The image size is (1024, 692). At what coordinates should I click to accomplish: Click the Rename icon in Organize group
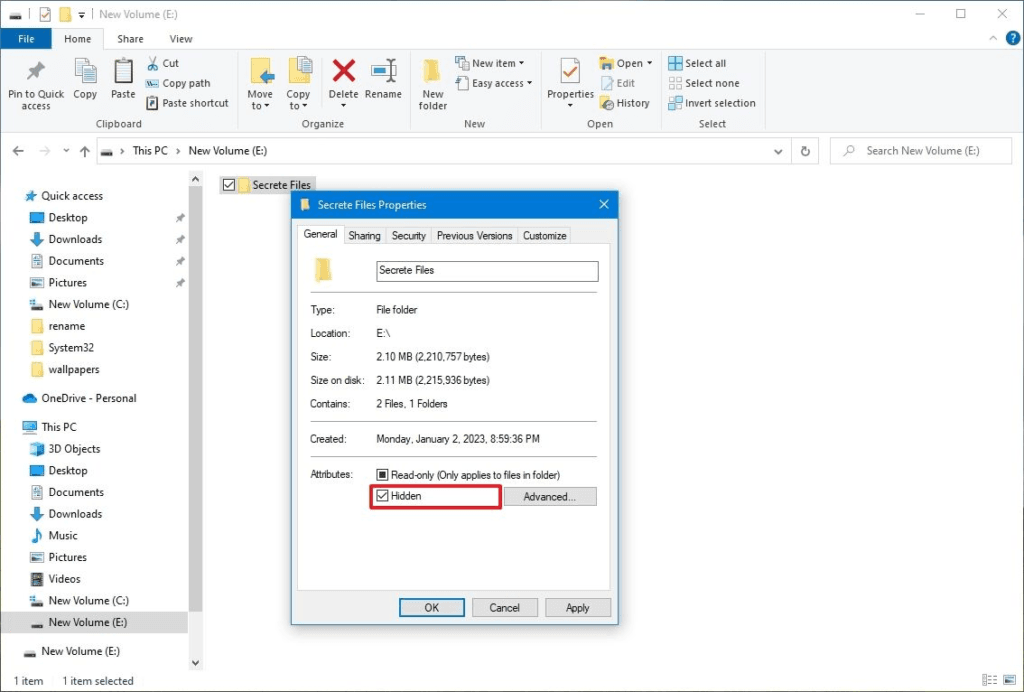point(383,71)
